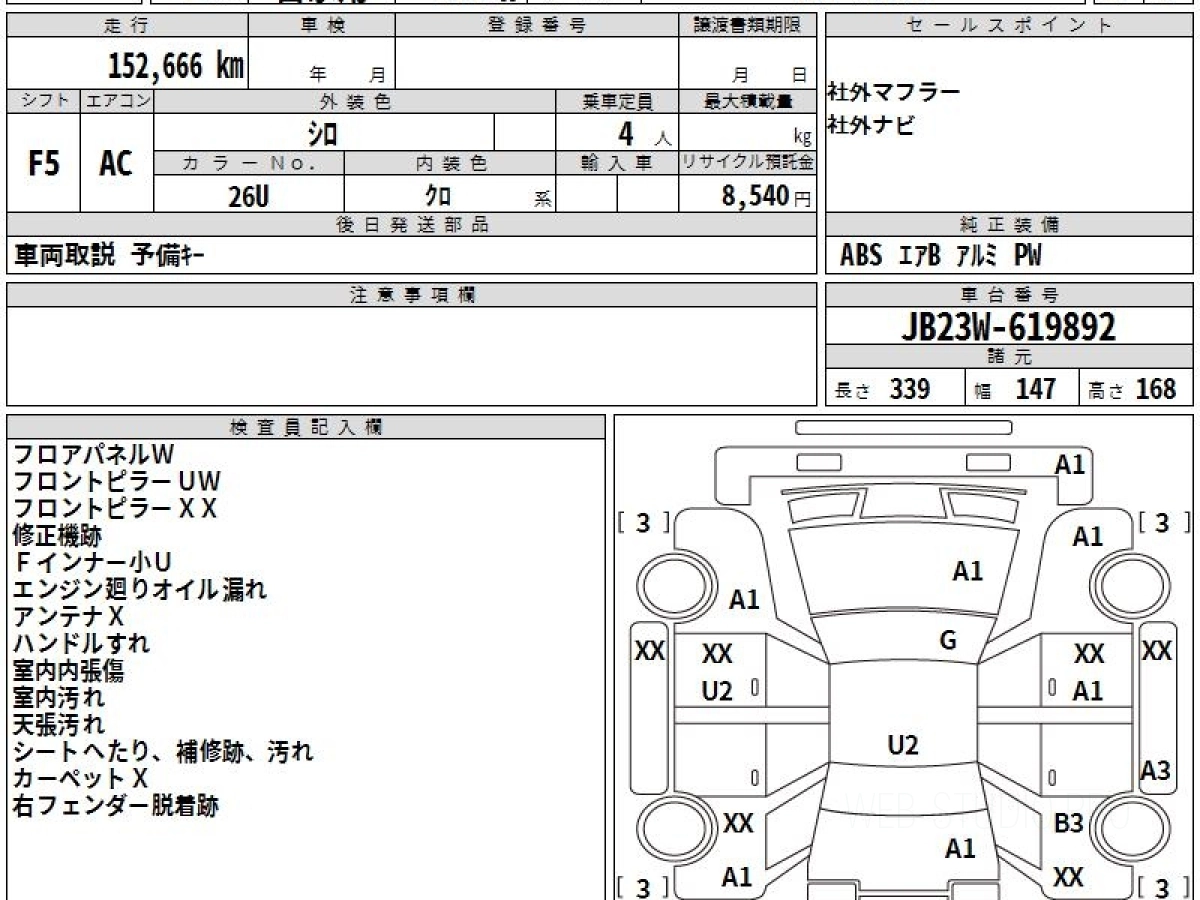Click the 注意事項欄 header

(411, 295)
